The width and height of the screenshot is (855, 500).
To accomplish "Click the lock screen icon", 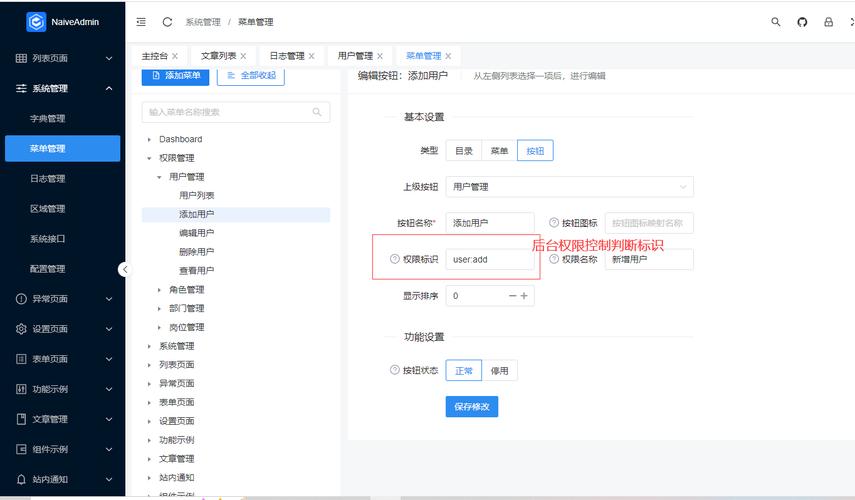I will click(x=828, y=22).
